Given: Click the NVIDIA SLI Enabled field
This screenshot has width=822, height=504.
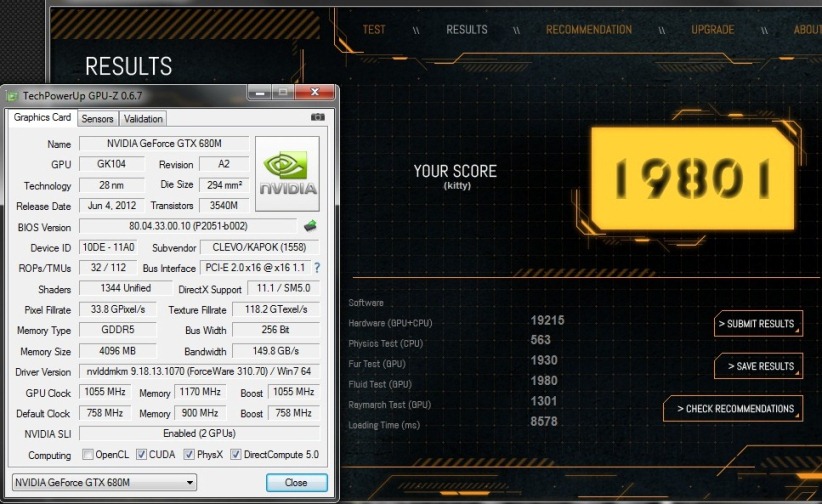Looking at the screenshot, I should pos(199,433).
